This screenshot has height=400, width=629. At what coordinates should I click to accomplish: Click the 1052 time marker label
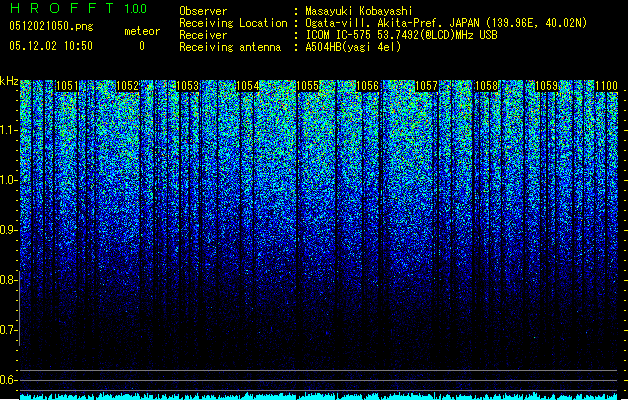[x=128, y=86]
